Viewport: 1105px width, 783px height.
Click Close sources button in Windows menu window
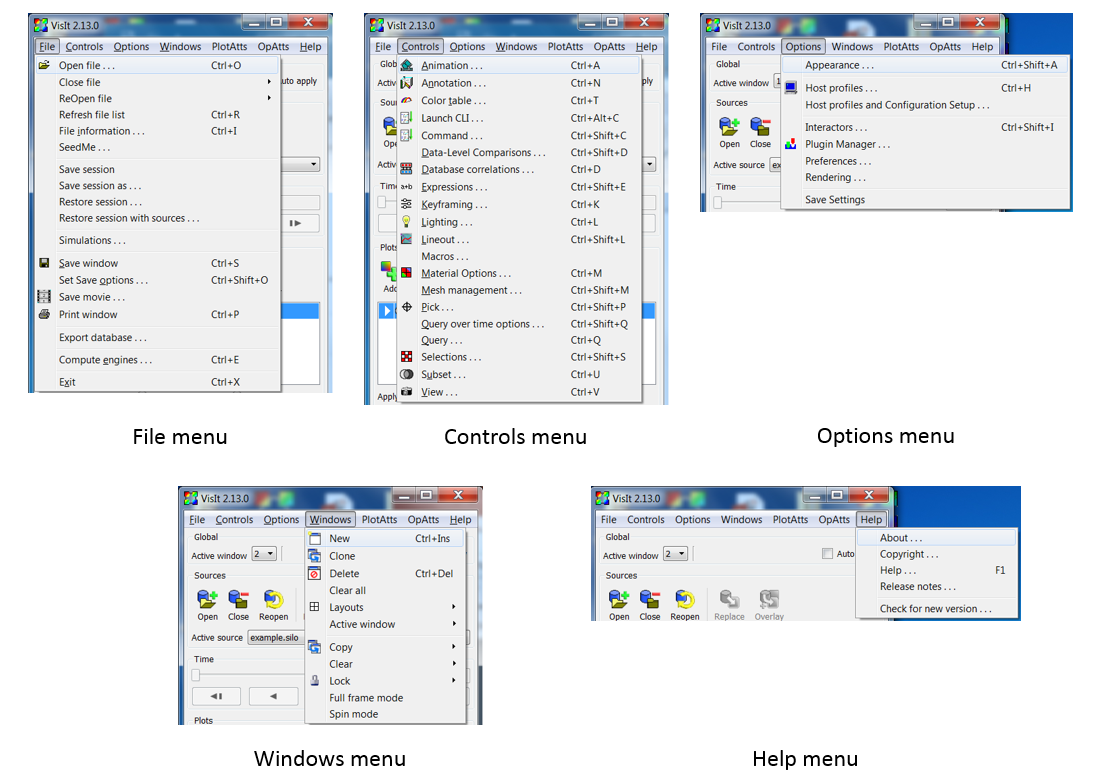[238, 605]
